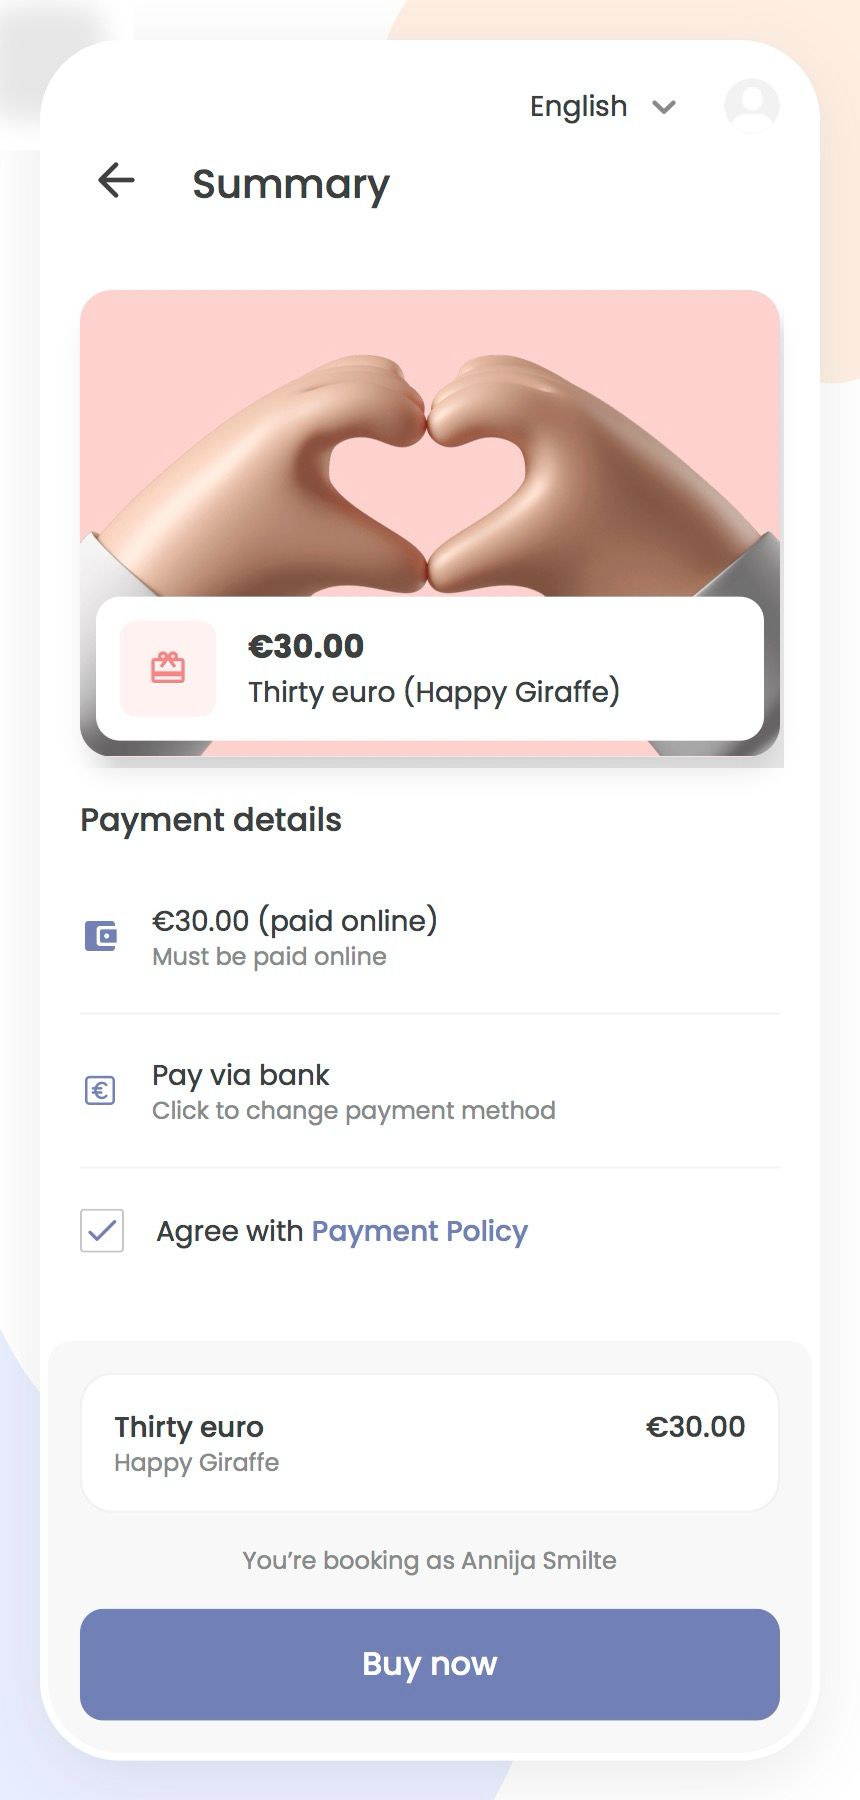Open the user profile avatar

(x=751, y=105)
